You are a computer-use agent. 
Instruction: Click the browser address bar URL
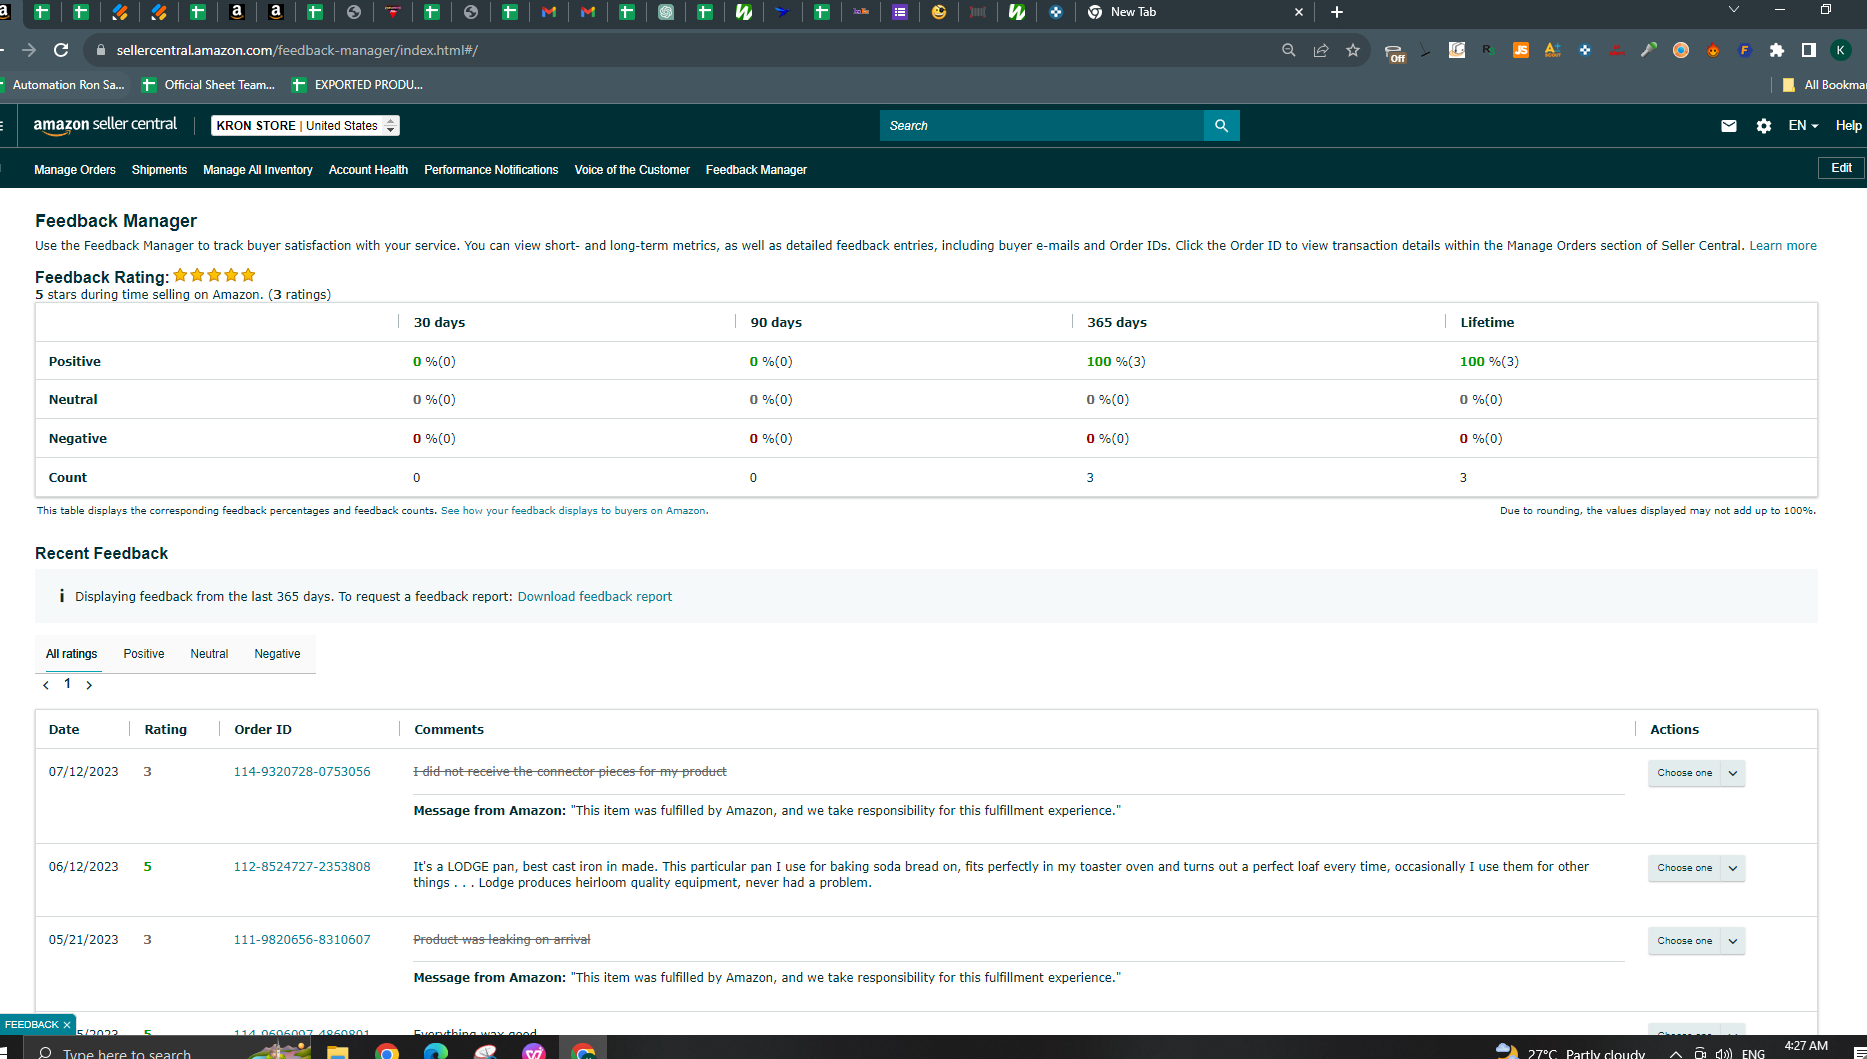[x=297, y=50]
